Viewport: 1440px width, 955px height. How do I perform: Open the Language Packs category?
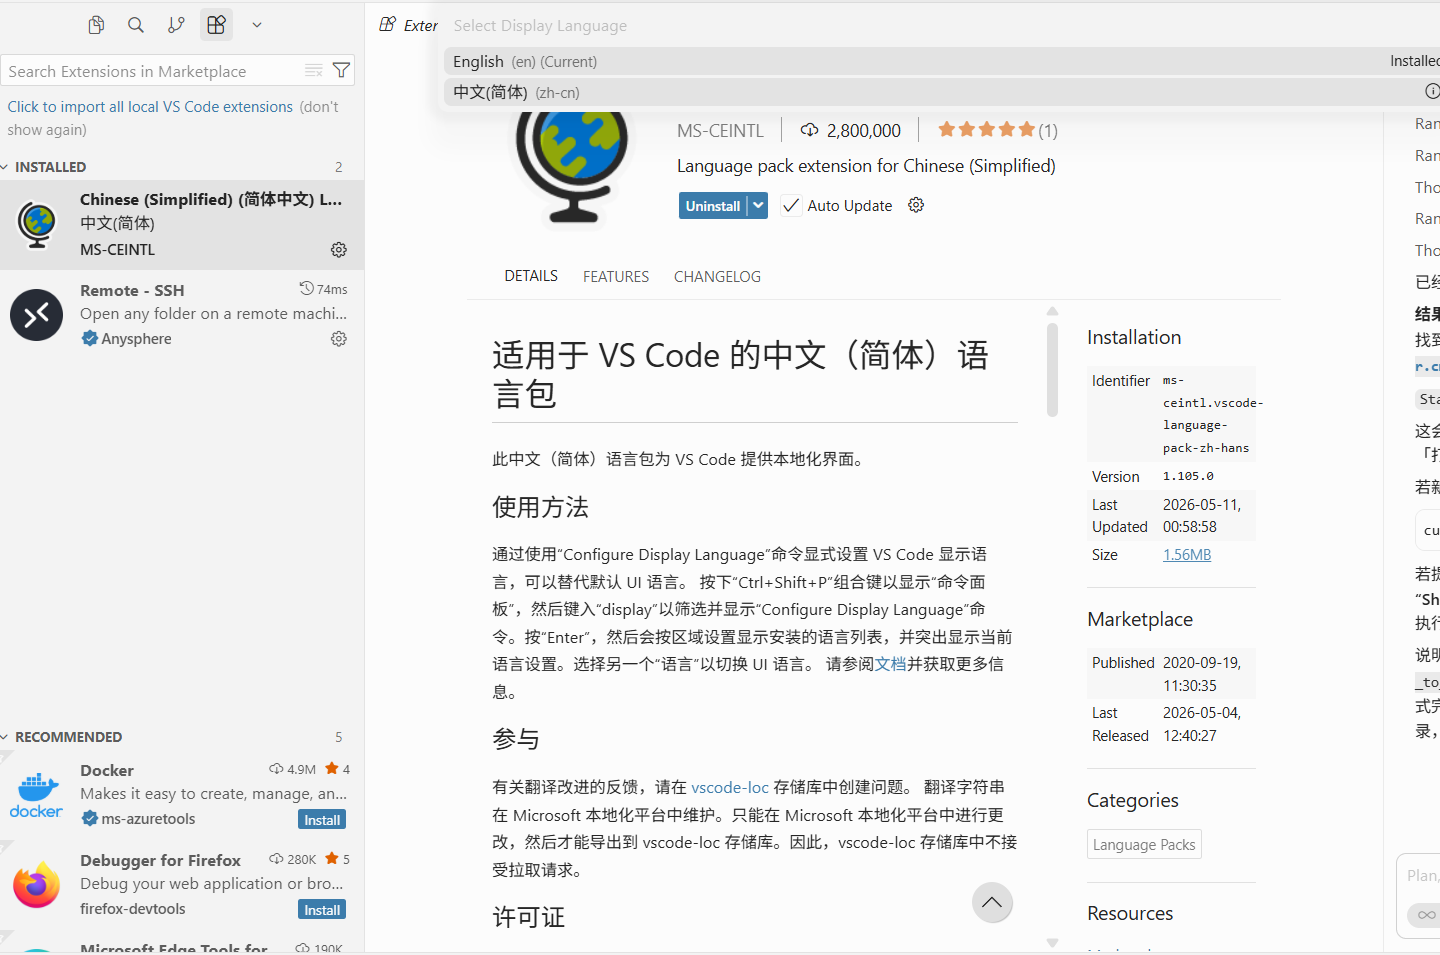(1144, 845)
